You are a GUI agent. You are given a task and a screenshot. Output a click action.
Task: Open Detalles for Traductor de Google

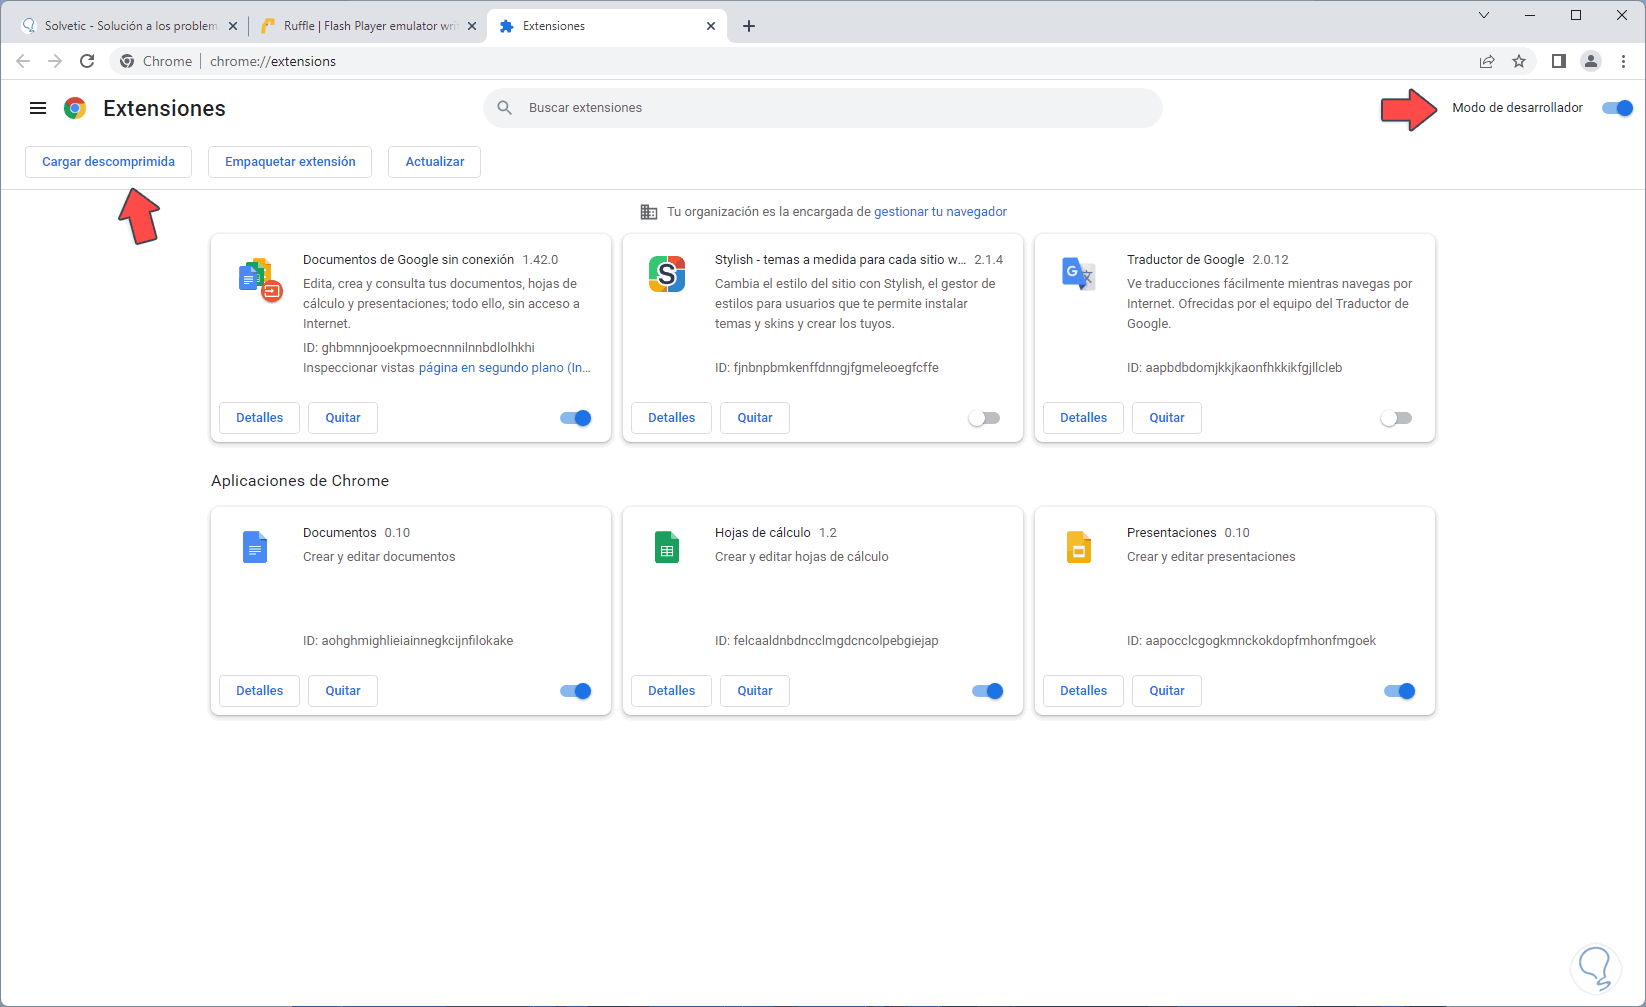(1084, 418)
